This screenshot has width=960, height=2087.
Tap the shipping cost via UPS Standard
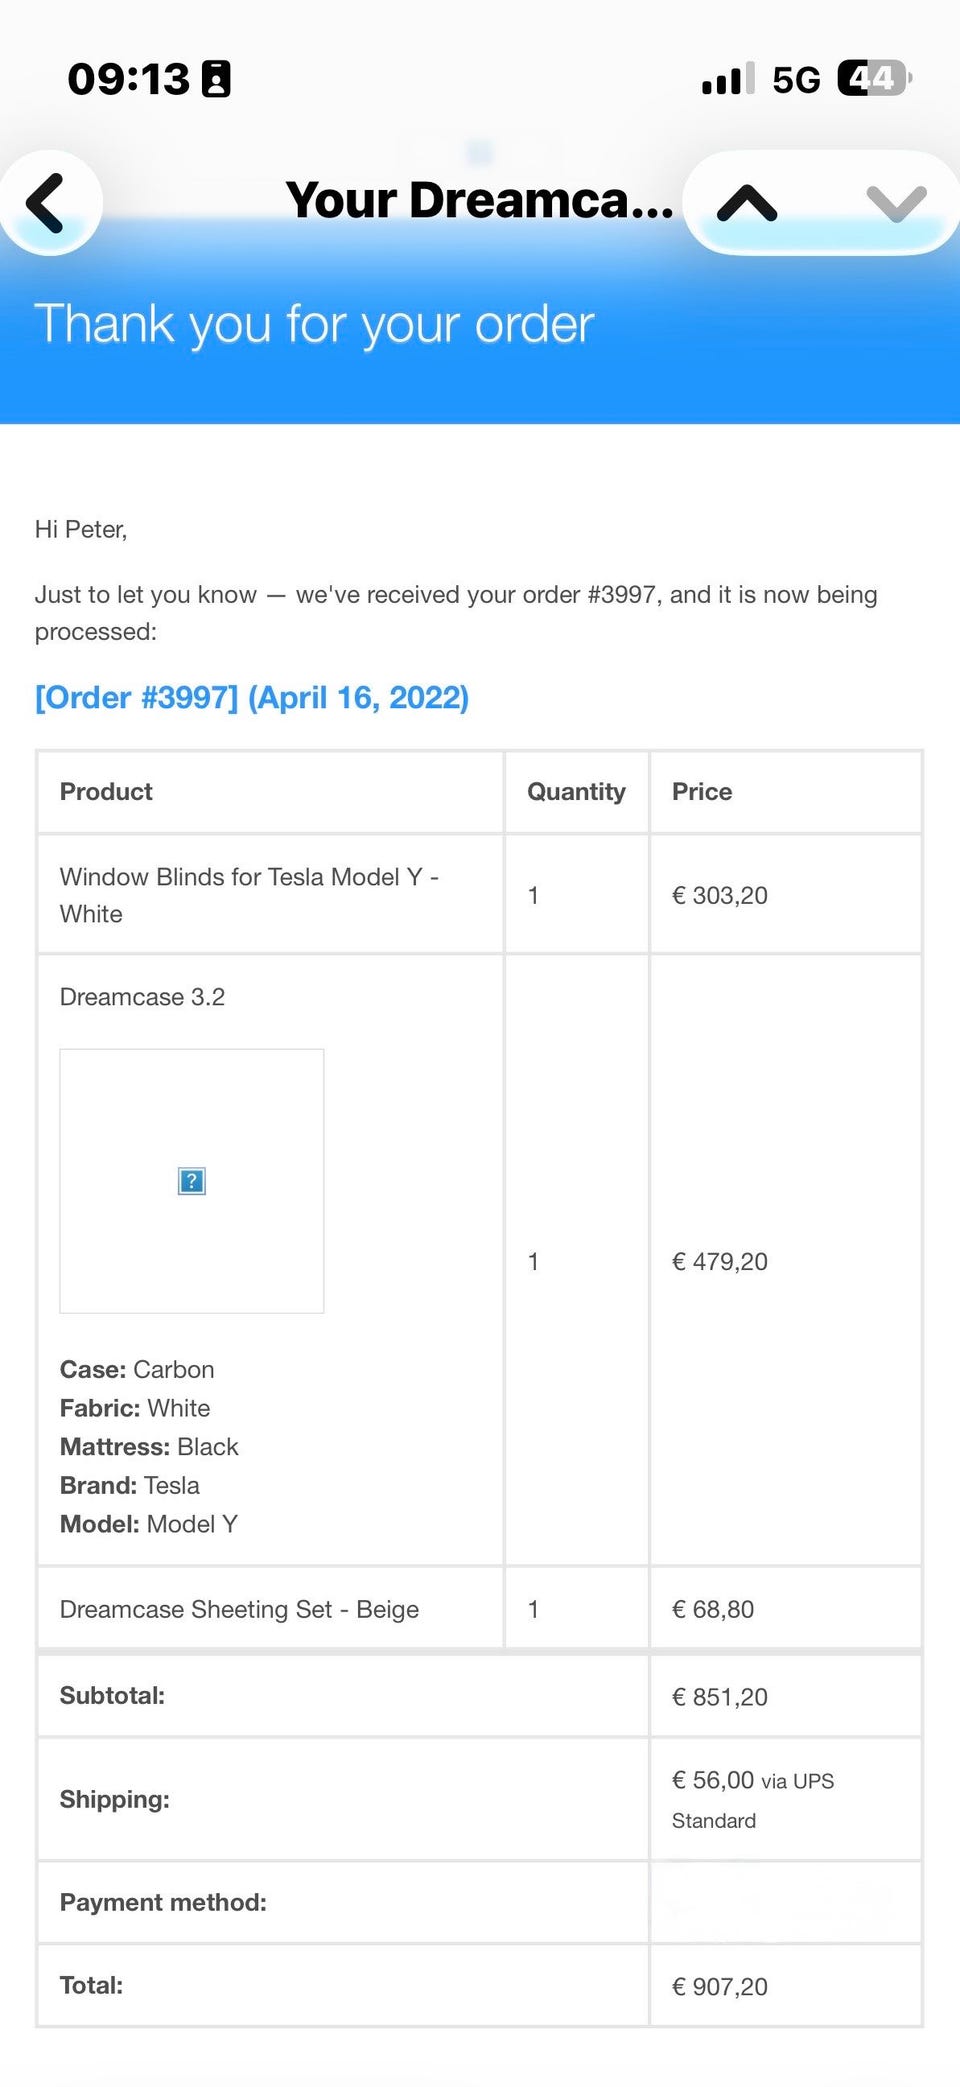pos(752,1799)
